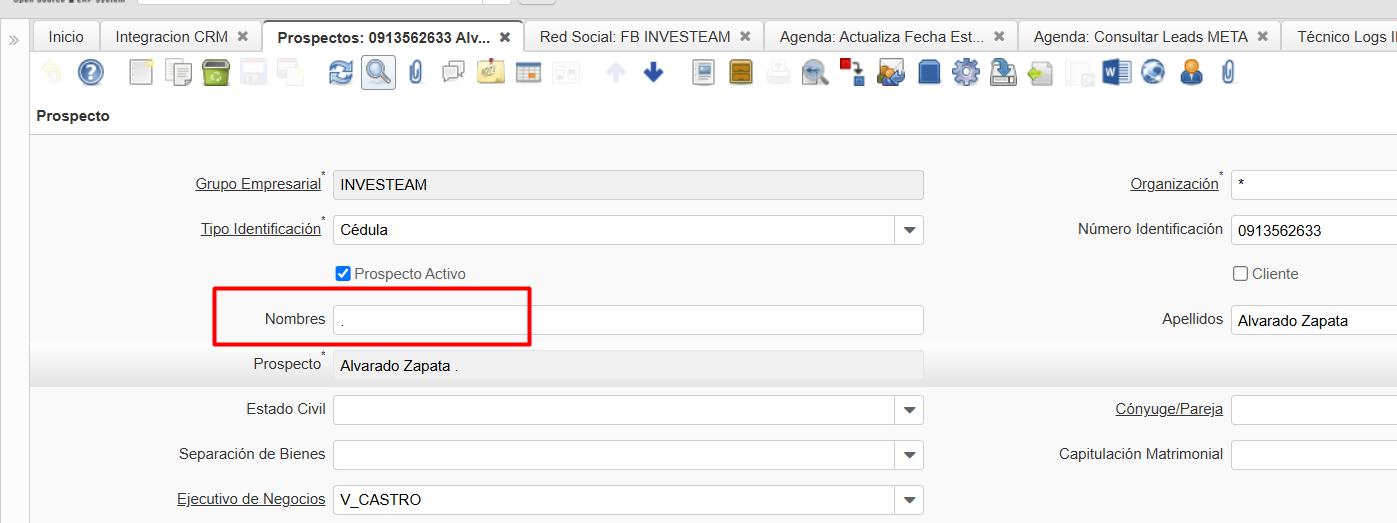Open the yellow post-it note icon

490,72
